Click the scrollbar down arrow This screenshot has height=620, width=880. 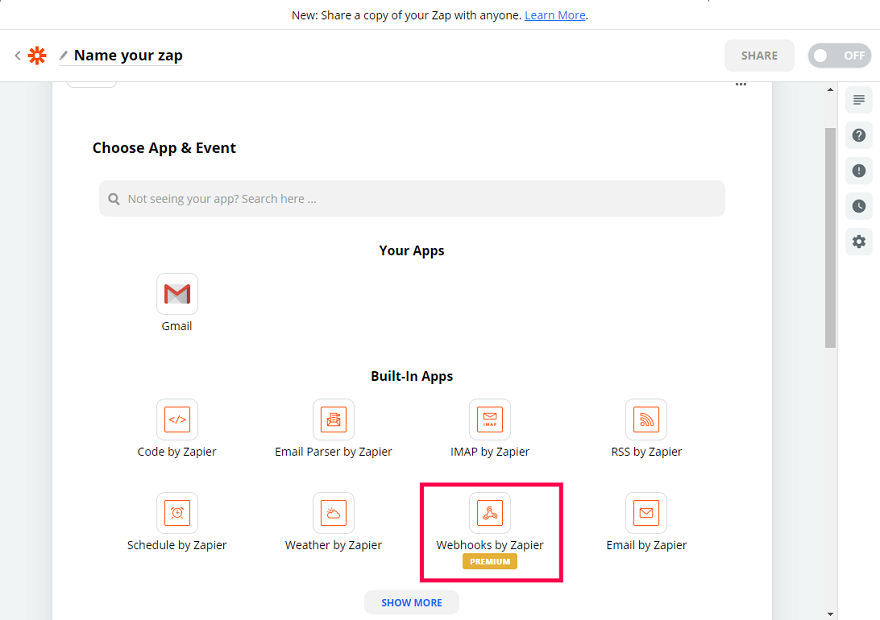(x=830, y=614)
